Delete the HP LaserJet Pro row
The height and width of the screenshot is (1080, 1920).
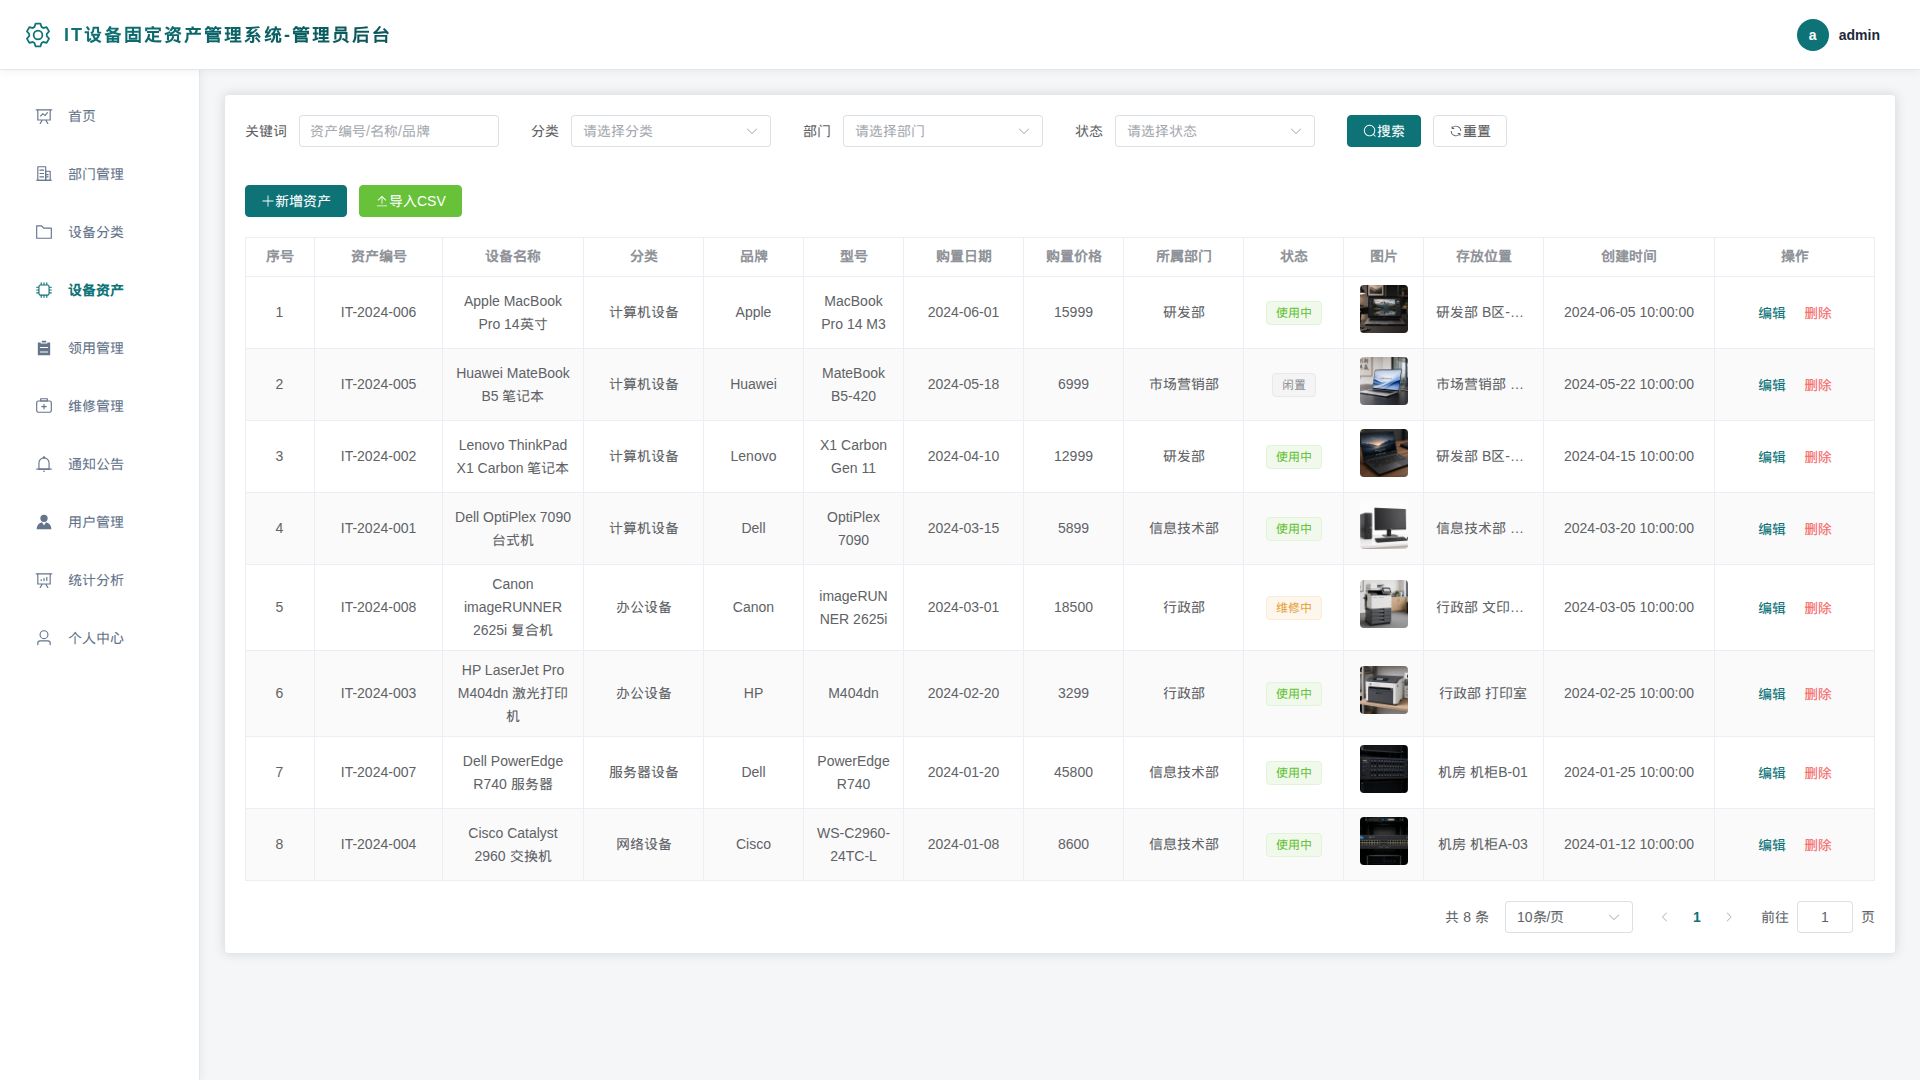1818,694
